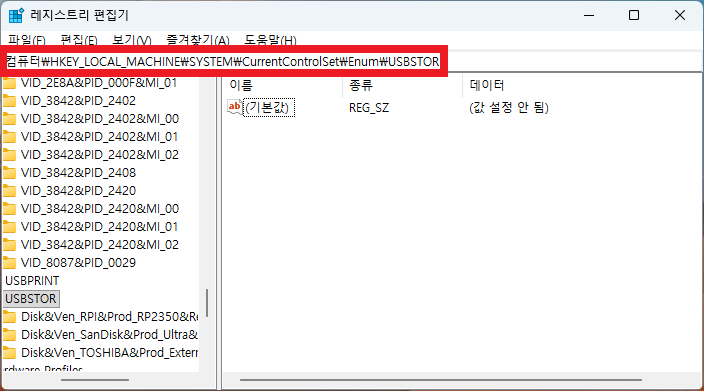
Task: Open the 도움말(H) menu
Action: click(270, 40)
